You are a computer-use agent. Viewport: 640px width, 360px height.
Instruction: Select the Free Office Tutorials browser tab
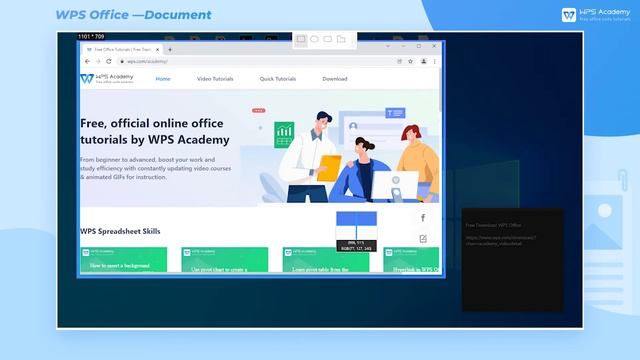click(122, 49)
